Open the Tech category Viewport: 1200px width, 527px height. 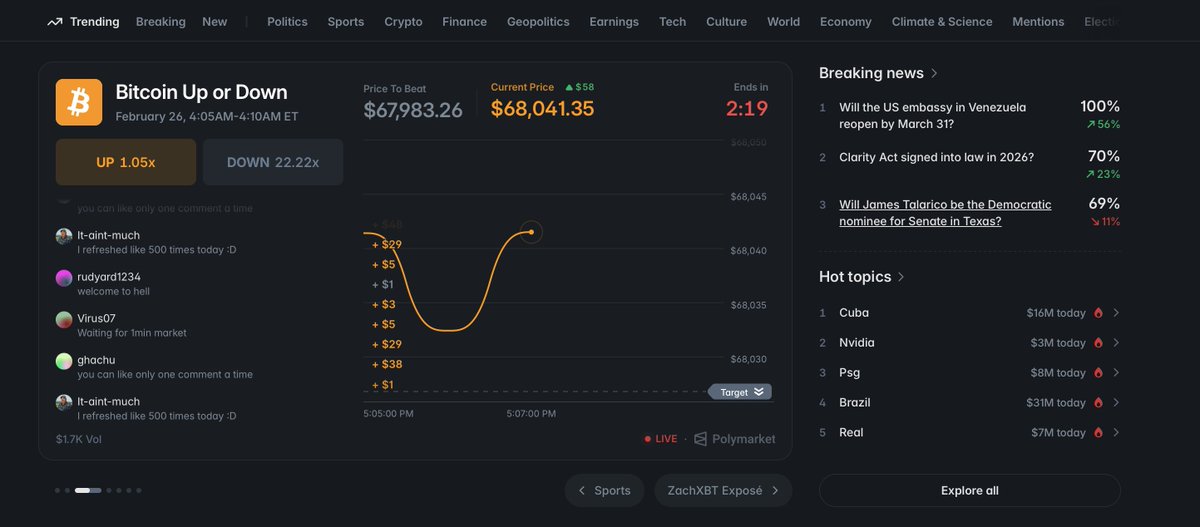pos(673,22)
